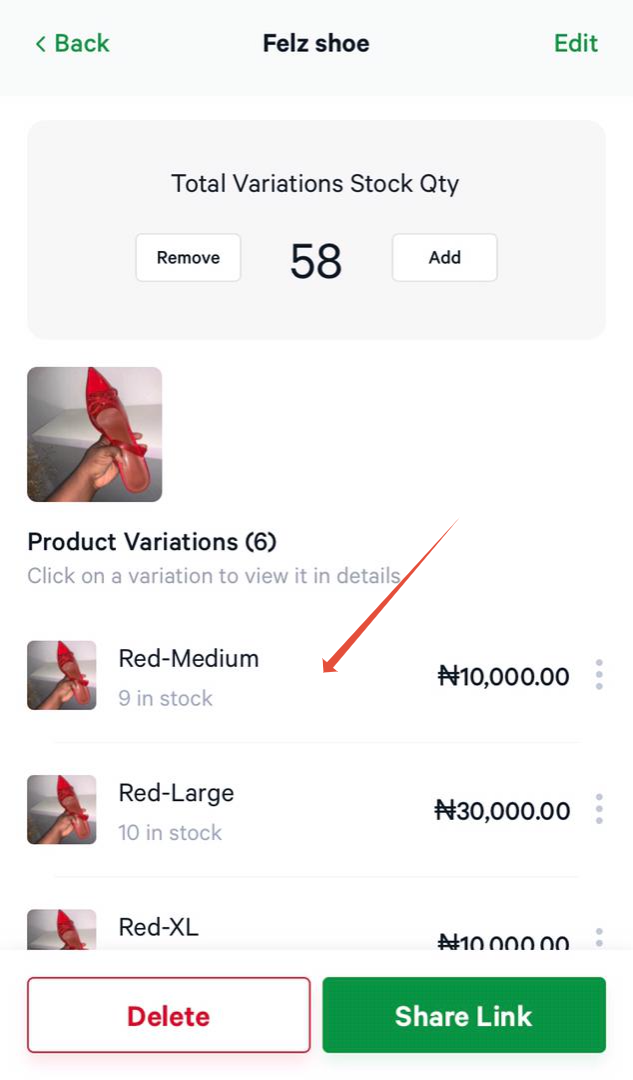Click the Remove stock button
Image resolution: width=633 pixels, height=1080 pixels.
coord(188,258)
